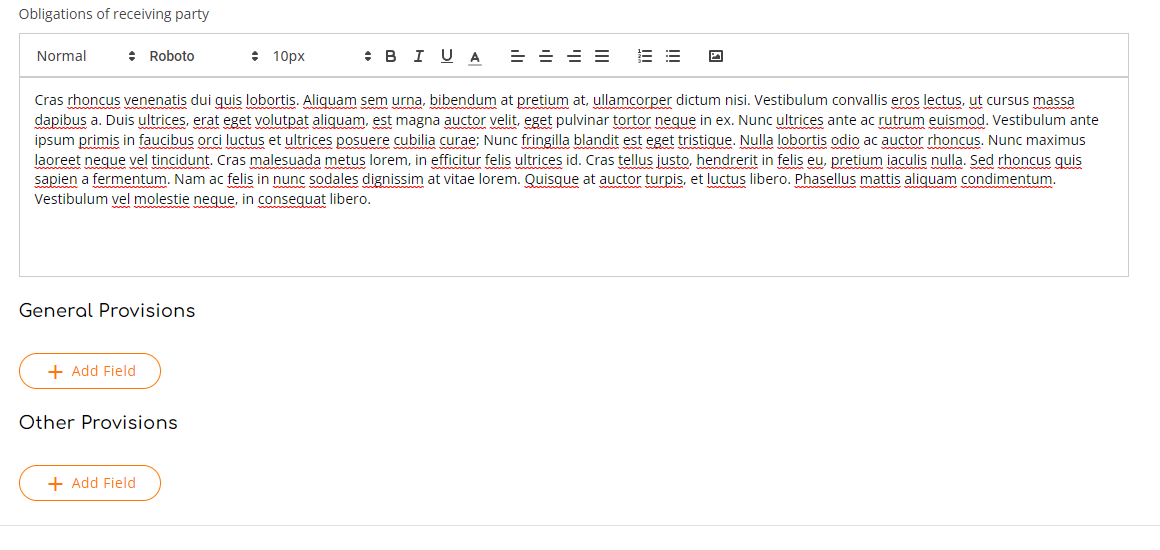Viewport: 1160px width, 550px height.
Task: Align text right
Action: 574,56
